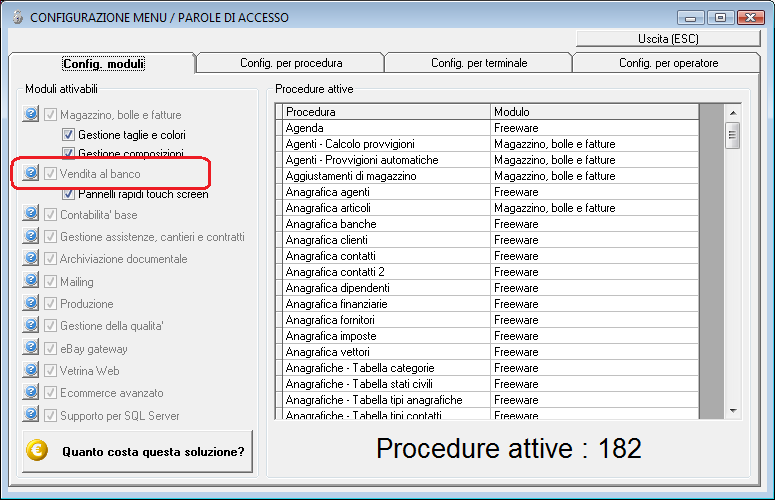Click help icon beside Produzione
Image resolution: width=775 pixels, height=500 pixels.
coord(31,303)
